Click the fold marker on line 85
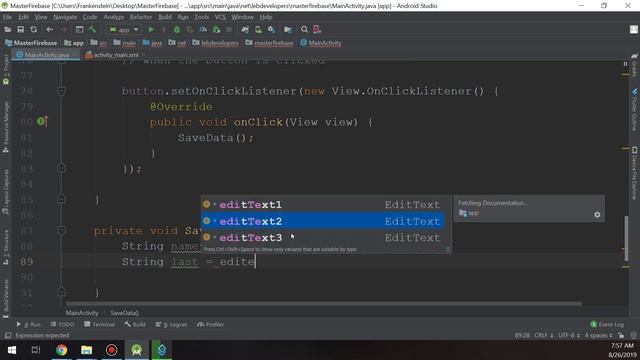The image size is (640, 360). [x=62, y=199]
